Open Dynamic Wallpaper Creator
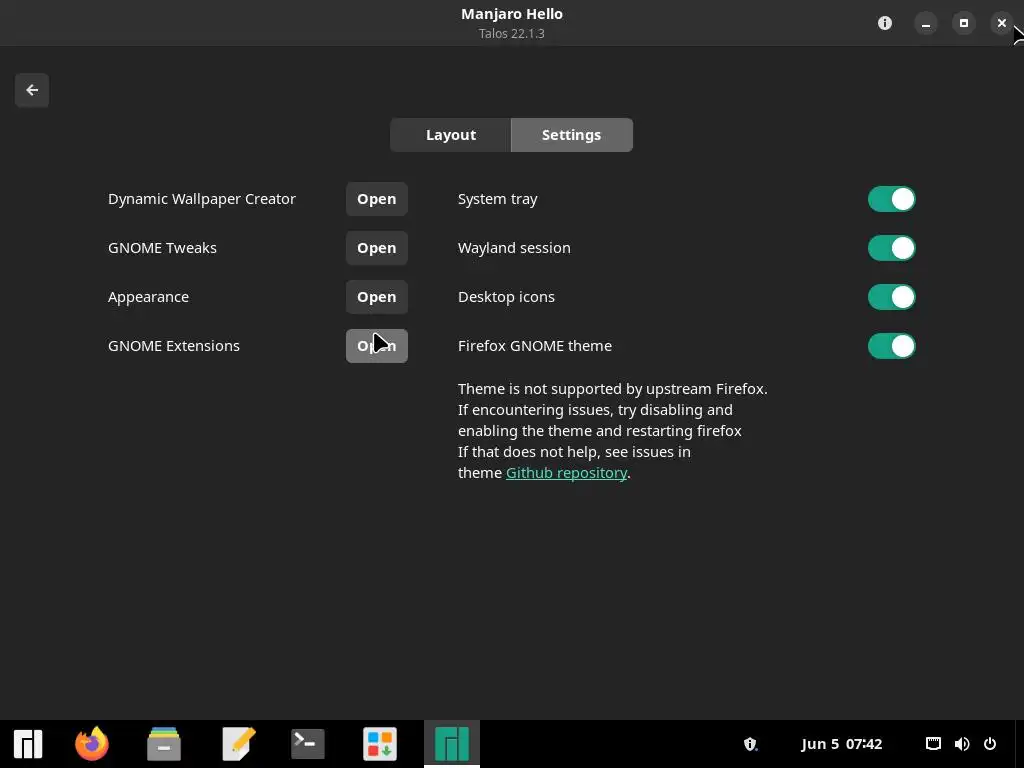This screenshot has height=768, width=1024. click(377, 199)
